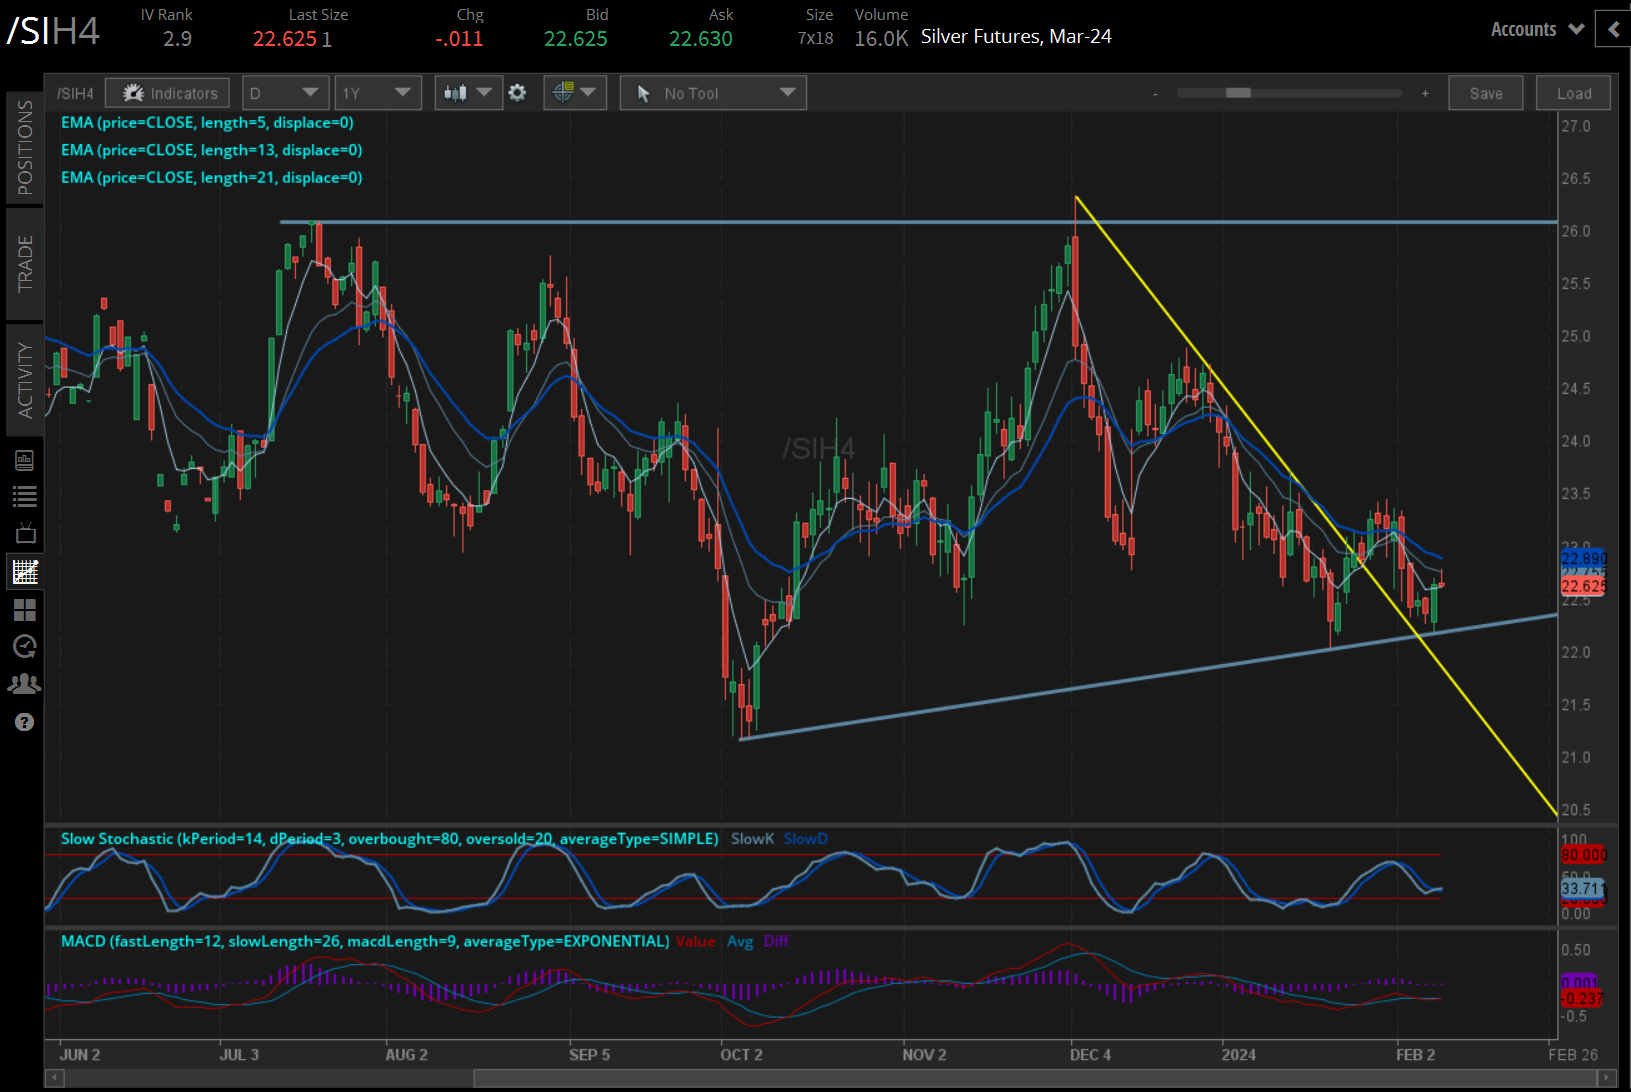Open chart studies with the Indicators button
The width and height of the screenshot is (1631, 1092).
pyautogui.click(x=167, y=92)
